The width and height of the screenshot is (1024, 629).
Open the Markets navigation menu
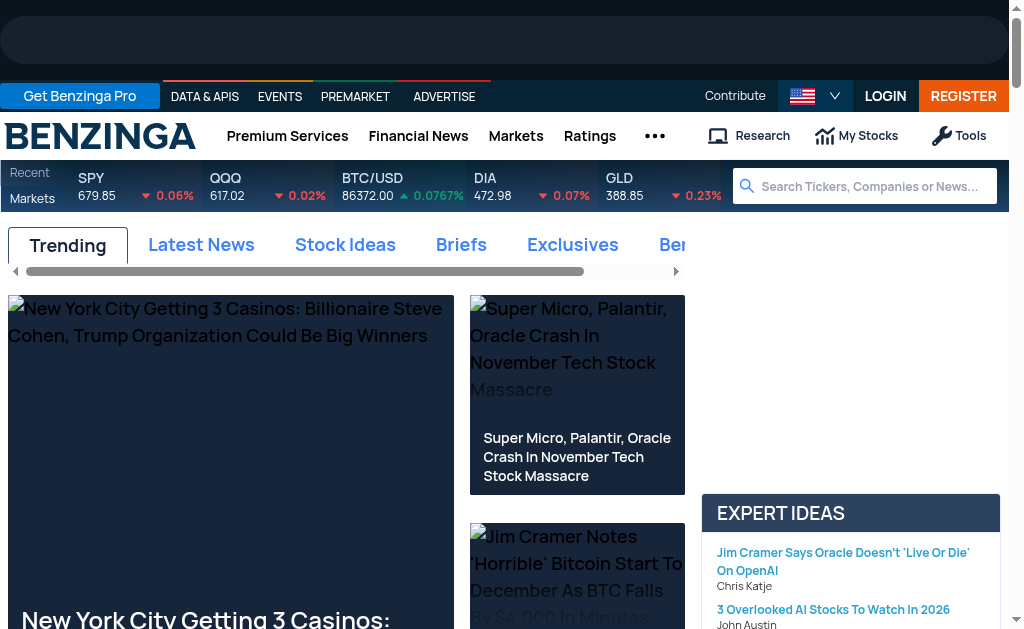pyautogui.click(x=516, y=136)
